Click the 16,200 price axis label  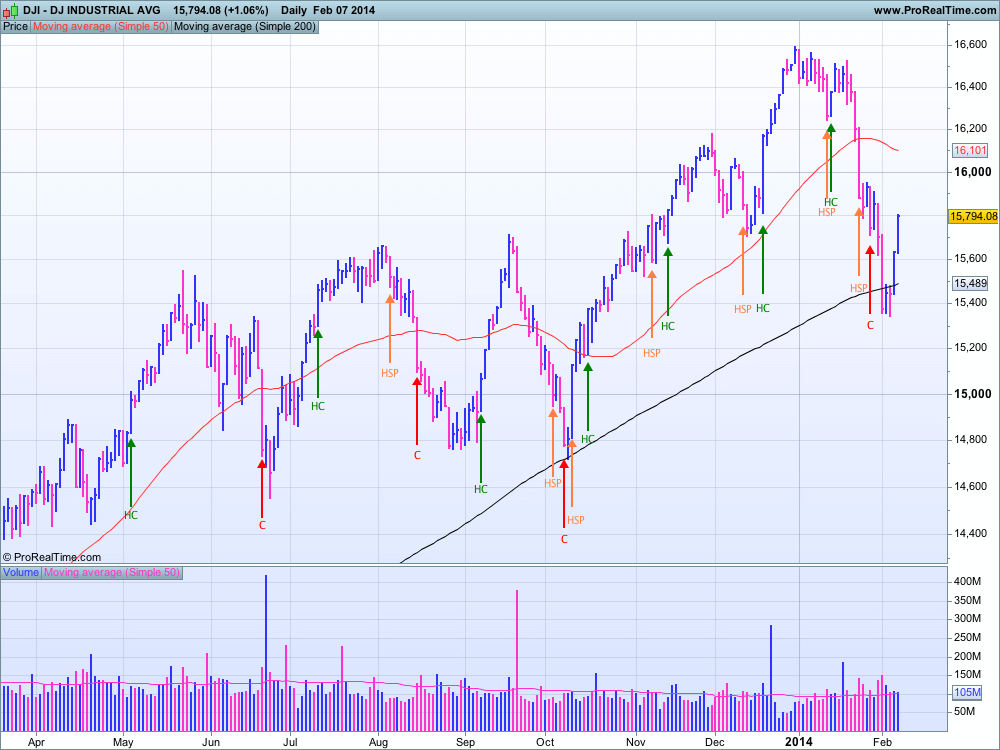pos(970,129)
